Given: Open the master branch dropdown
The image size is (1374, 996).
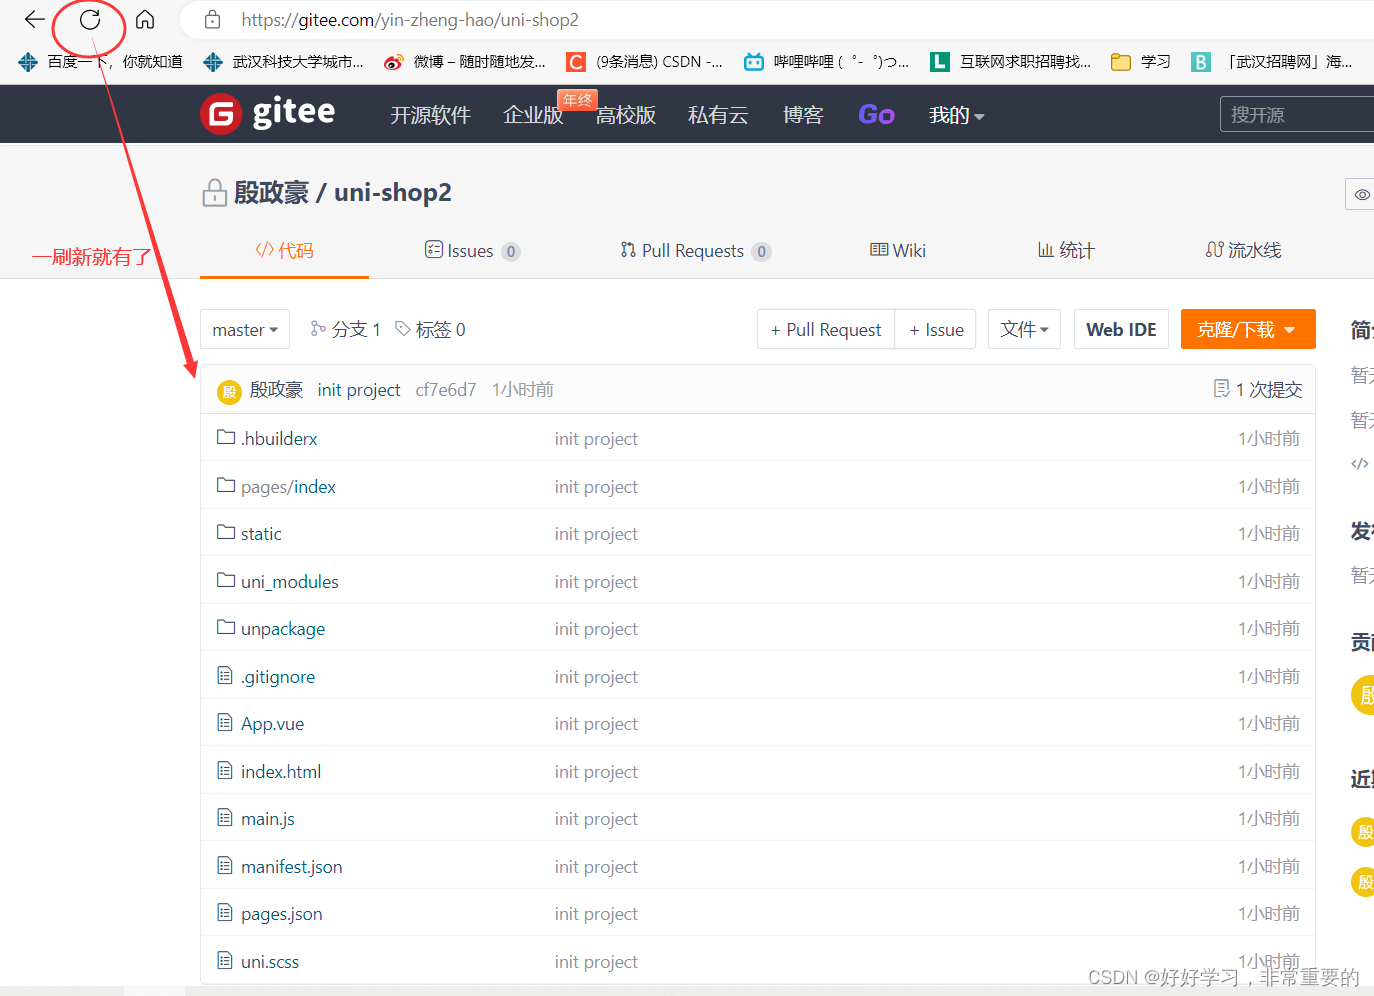Looking at the screenshot, I should 244,328.
